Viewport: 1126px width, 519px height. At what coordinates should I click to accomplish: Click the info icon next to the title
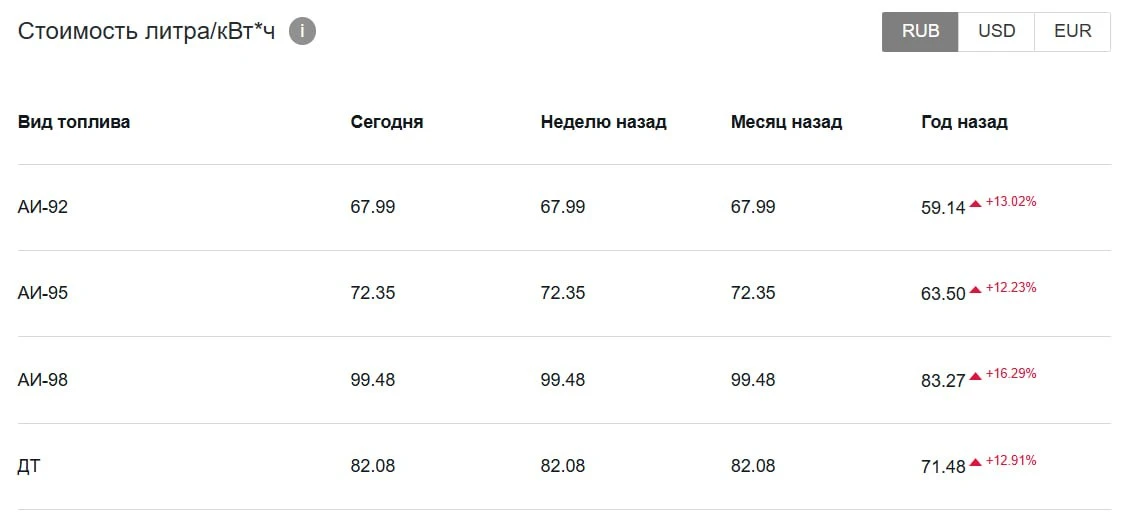(302, 32)
